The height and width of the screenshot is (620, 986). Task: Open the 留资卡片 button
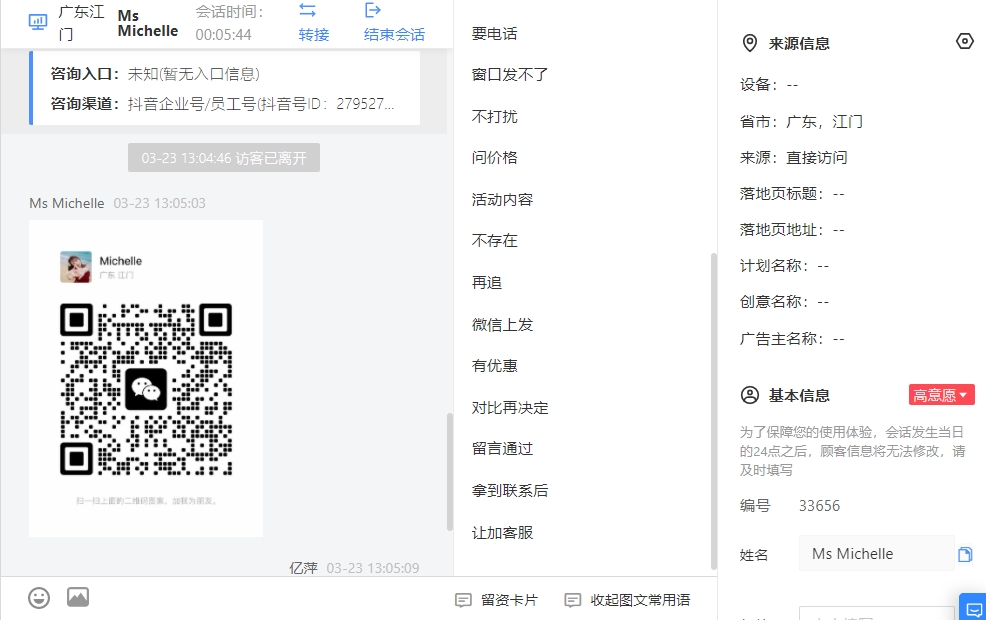pyautogui.click(x=496, y=601)
